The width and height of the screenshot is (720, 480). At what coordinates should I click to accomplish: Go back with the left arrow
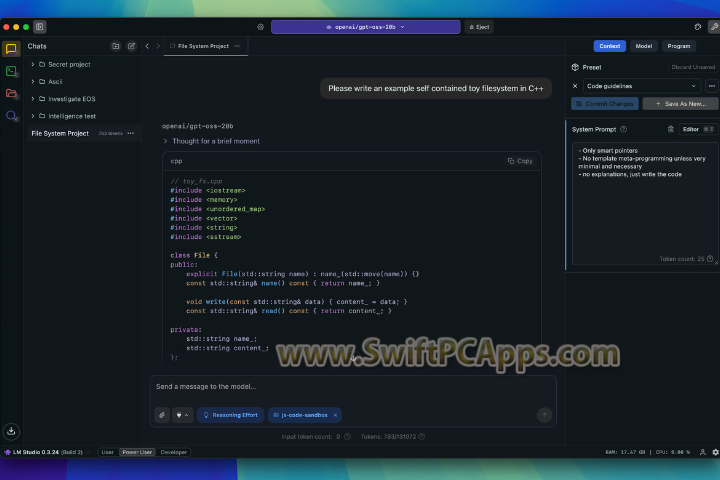pyautogui.click(x=147, y=46)
